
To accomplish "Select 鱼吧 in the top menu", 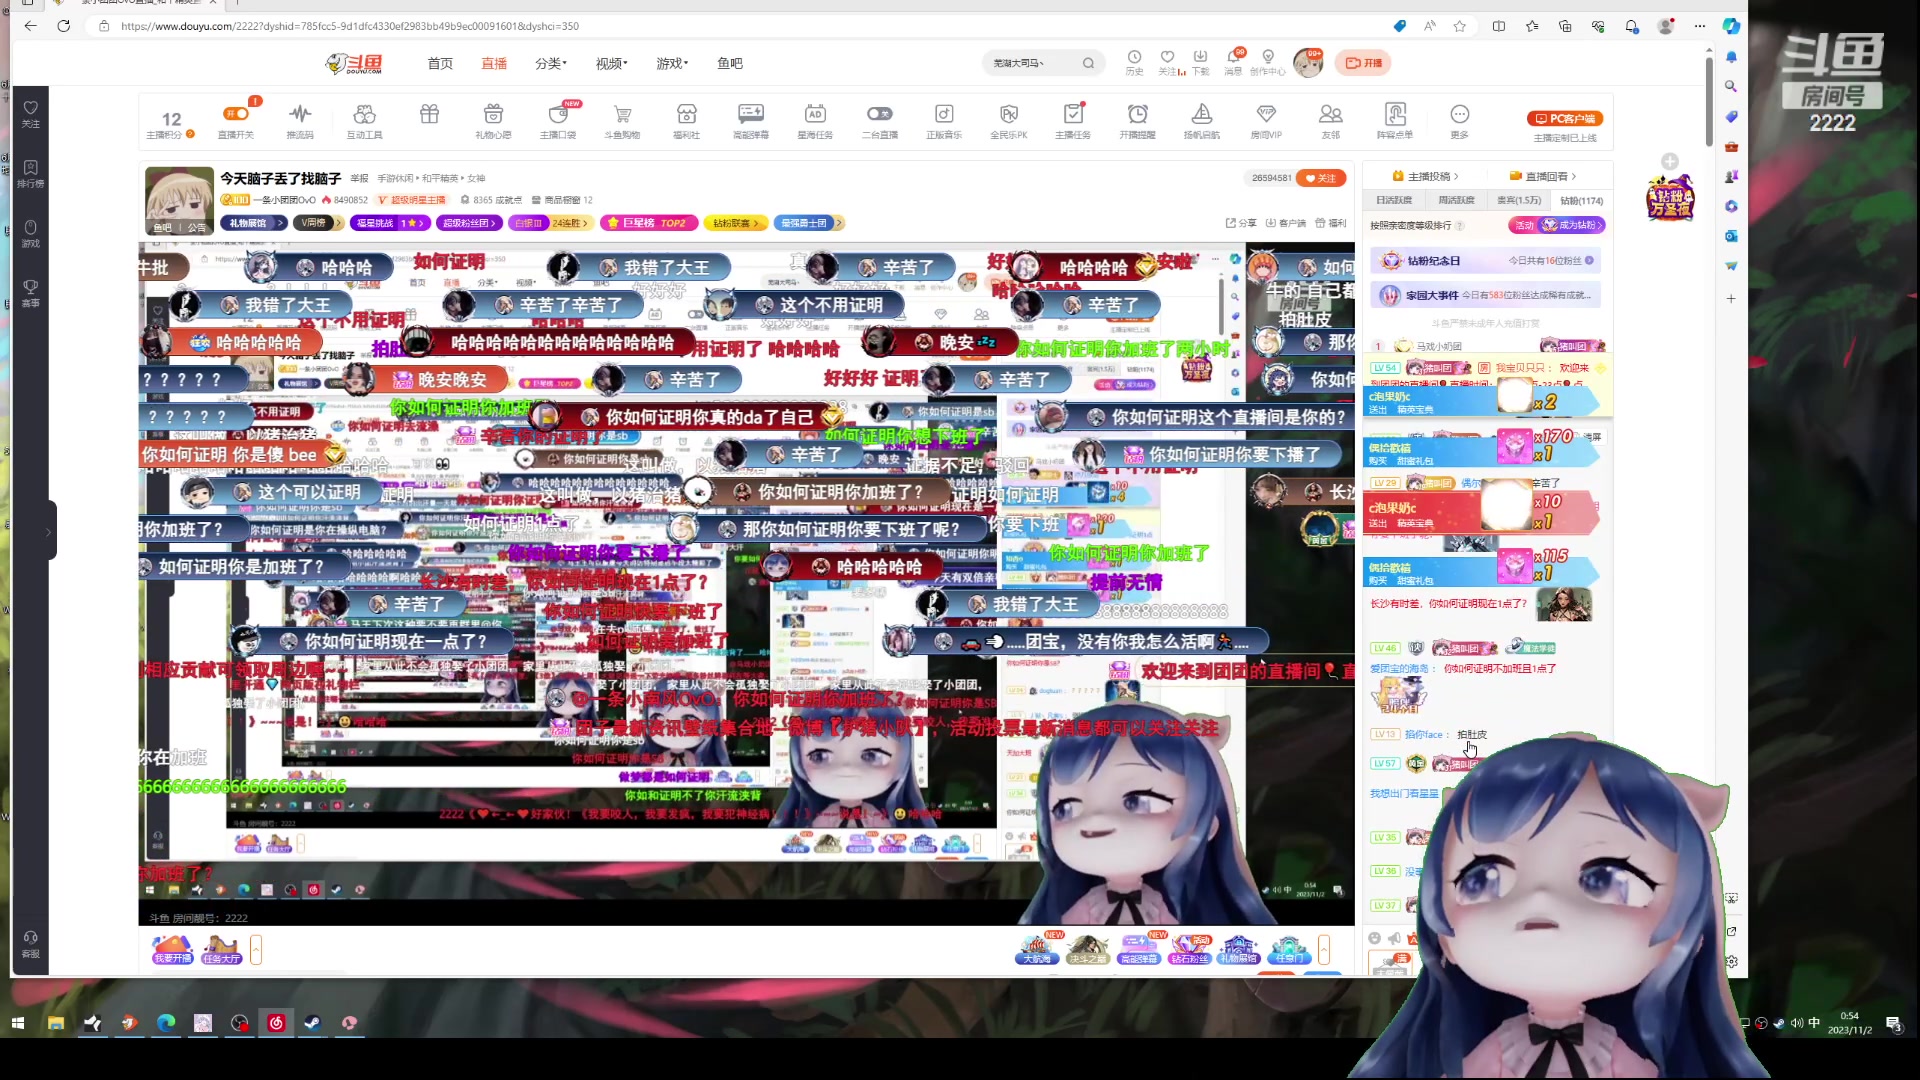I will click(729, 63).
